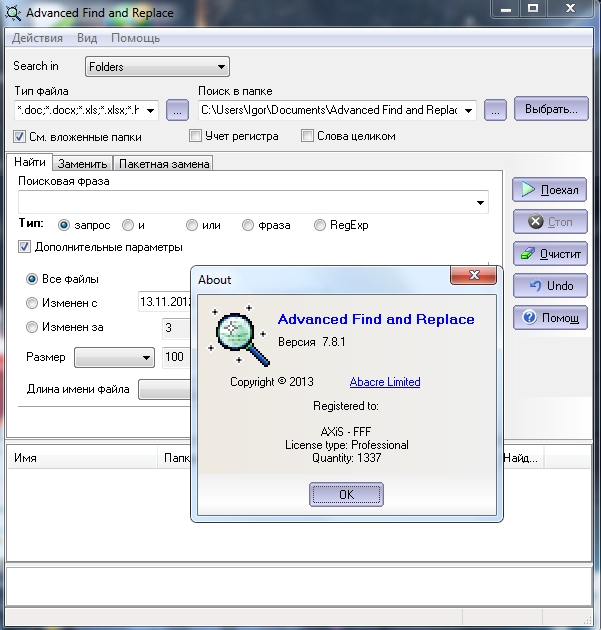
Task: Open the Действия menu
Action: click(x=37, y=38)
